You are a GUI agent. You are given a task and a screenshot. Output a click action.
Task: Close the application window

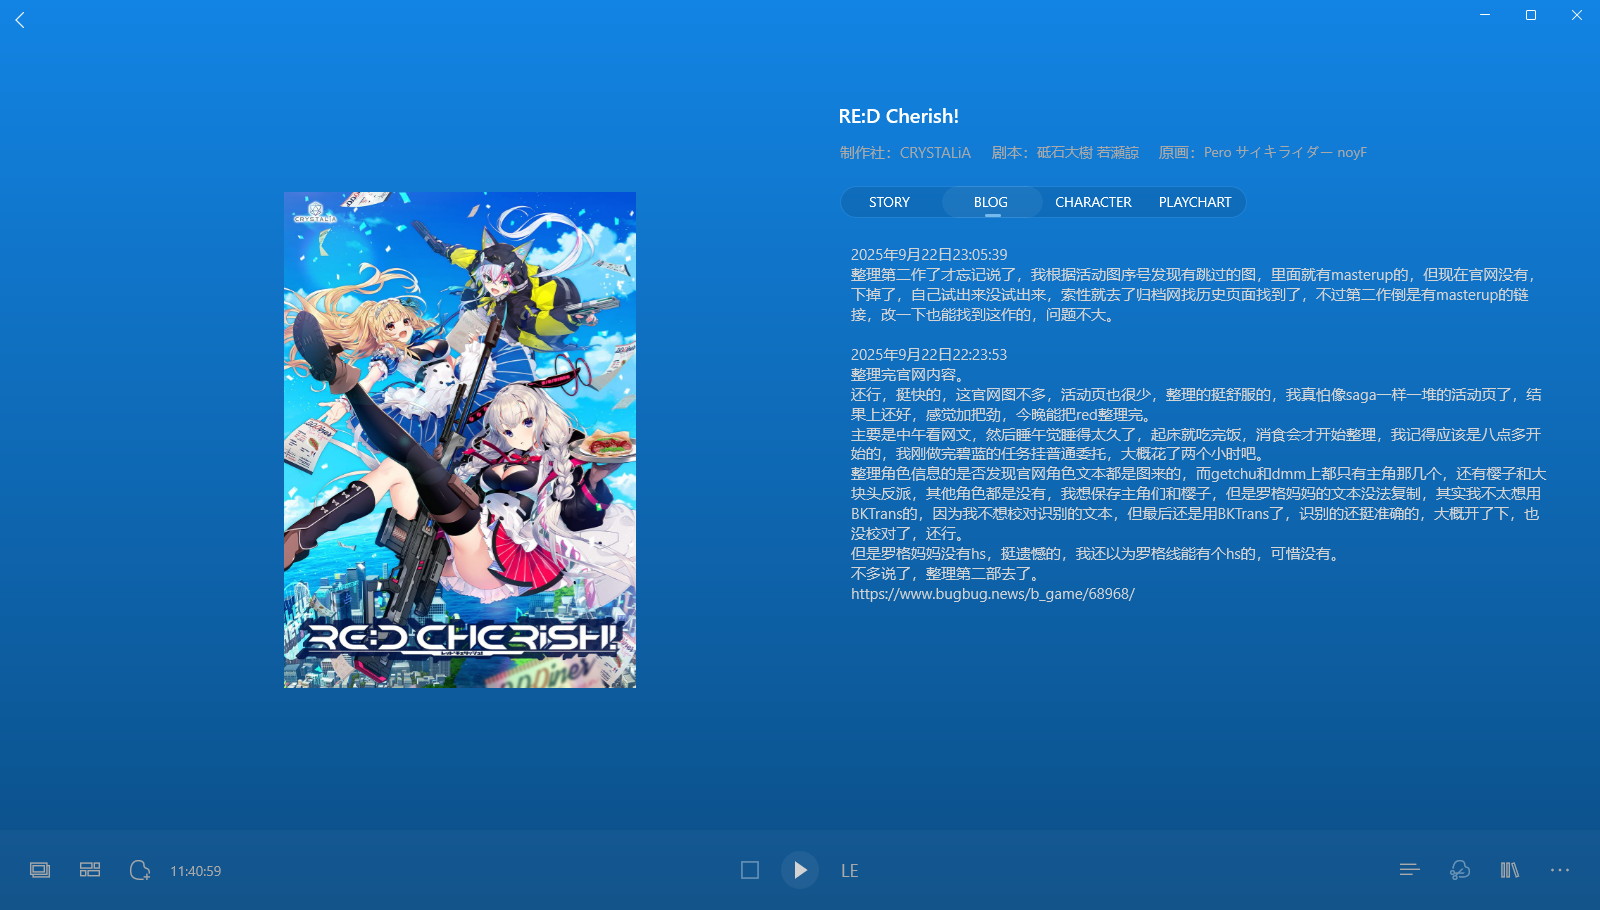coord(1577,15)
